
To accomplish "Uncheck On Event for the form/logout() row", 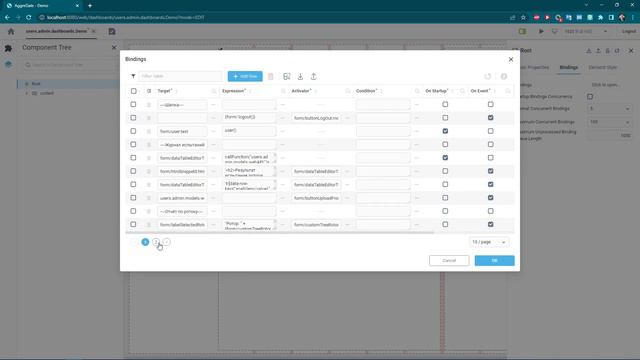I will point(490,118).
